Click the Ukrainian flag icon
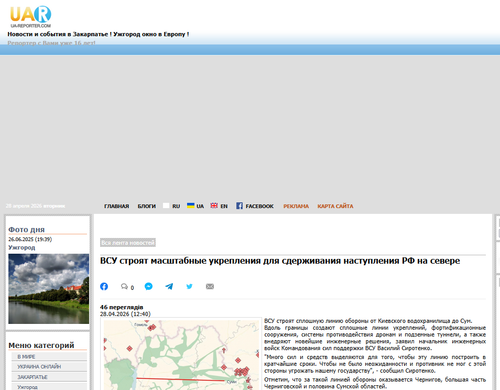The image size is (500, 390). pyautogui.click(x=191, y=205)
